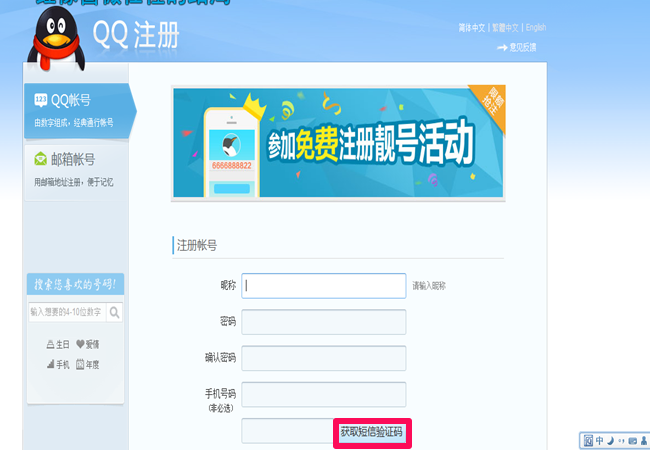Focus the 密码 password input field
650x450 pixels.
click(323, 322)
